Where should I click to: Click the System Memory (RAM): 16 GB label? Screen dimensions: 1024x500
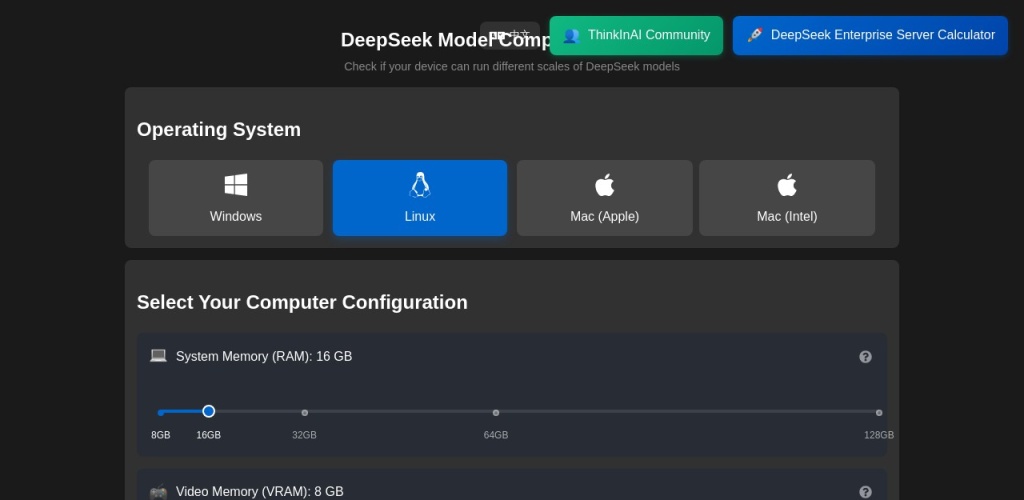pyautogui.click(x=264, y=356)
